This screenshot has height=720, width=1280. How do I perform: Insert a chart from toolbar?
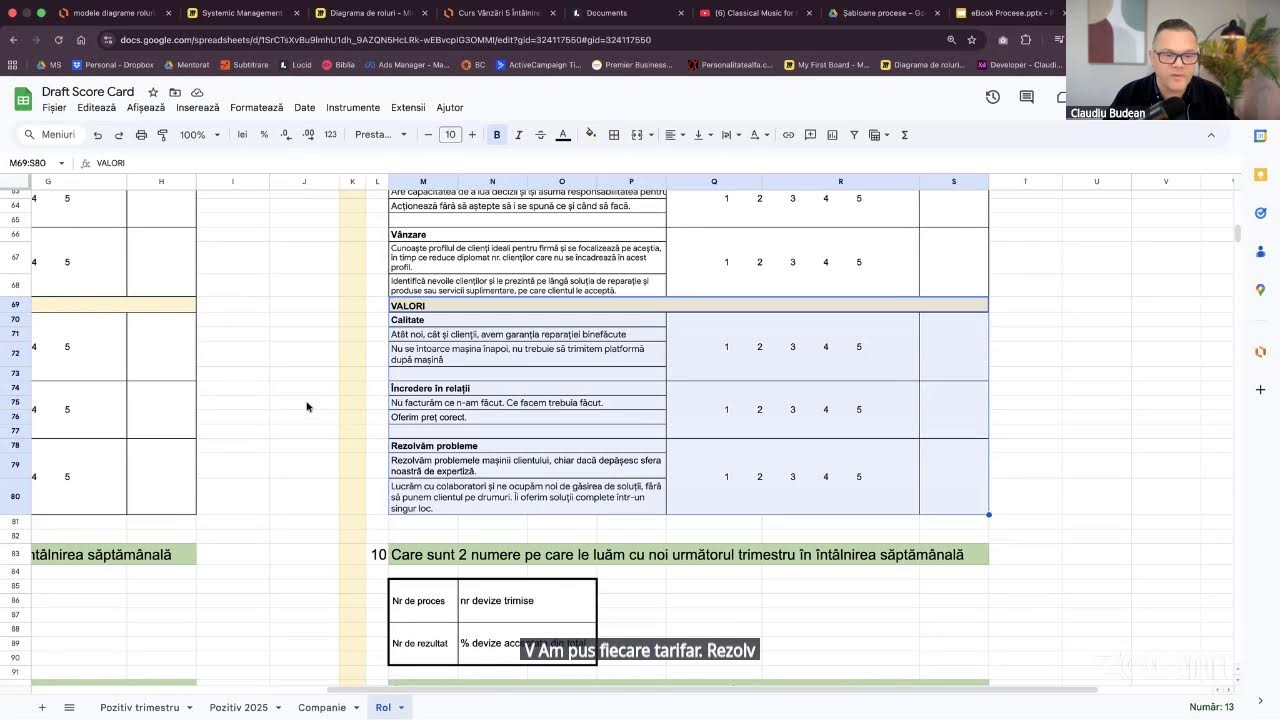coord(832,135)
